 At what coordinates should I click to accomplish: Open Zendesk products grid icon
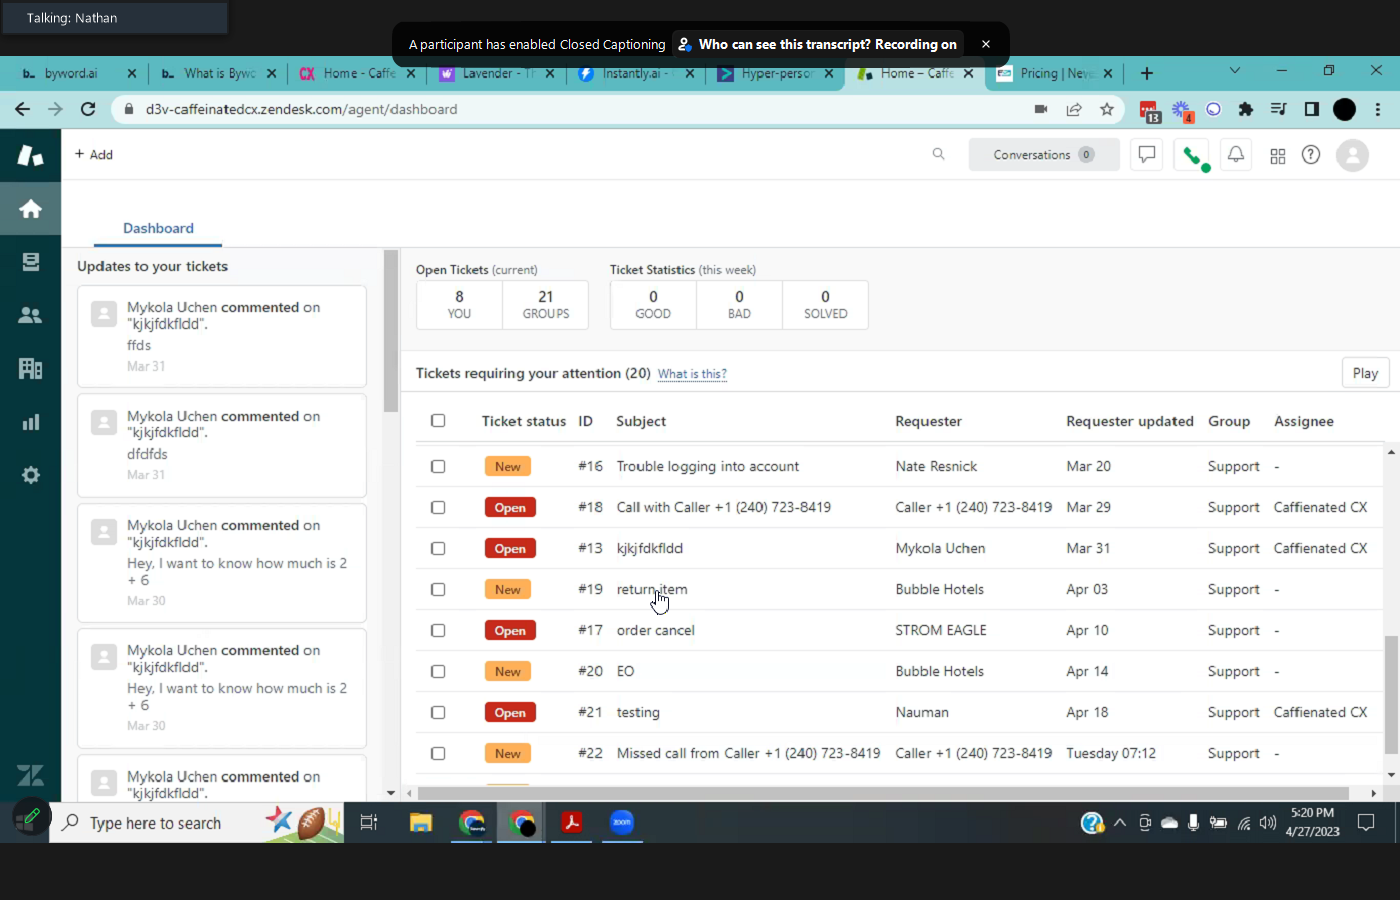tap(1277, 156)
